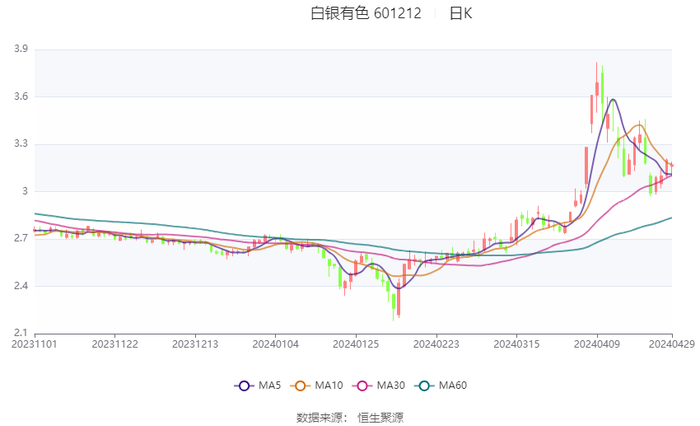The image size is (700, 426).
Task: Click the 20240429 date axis label
Action: point(672,344)
